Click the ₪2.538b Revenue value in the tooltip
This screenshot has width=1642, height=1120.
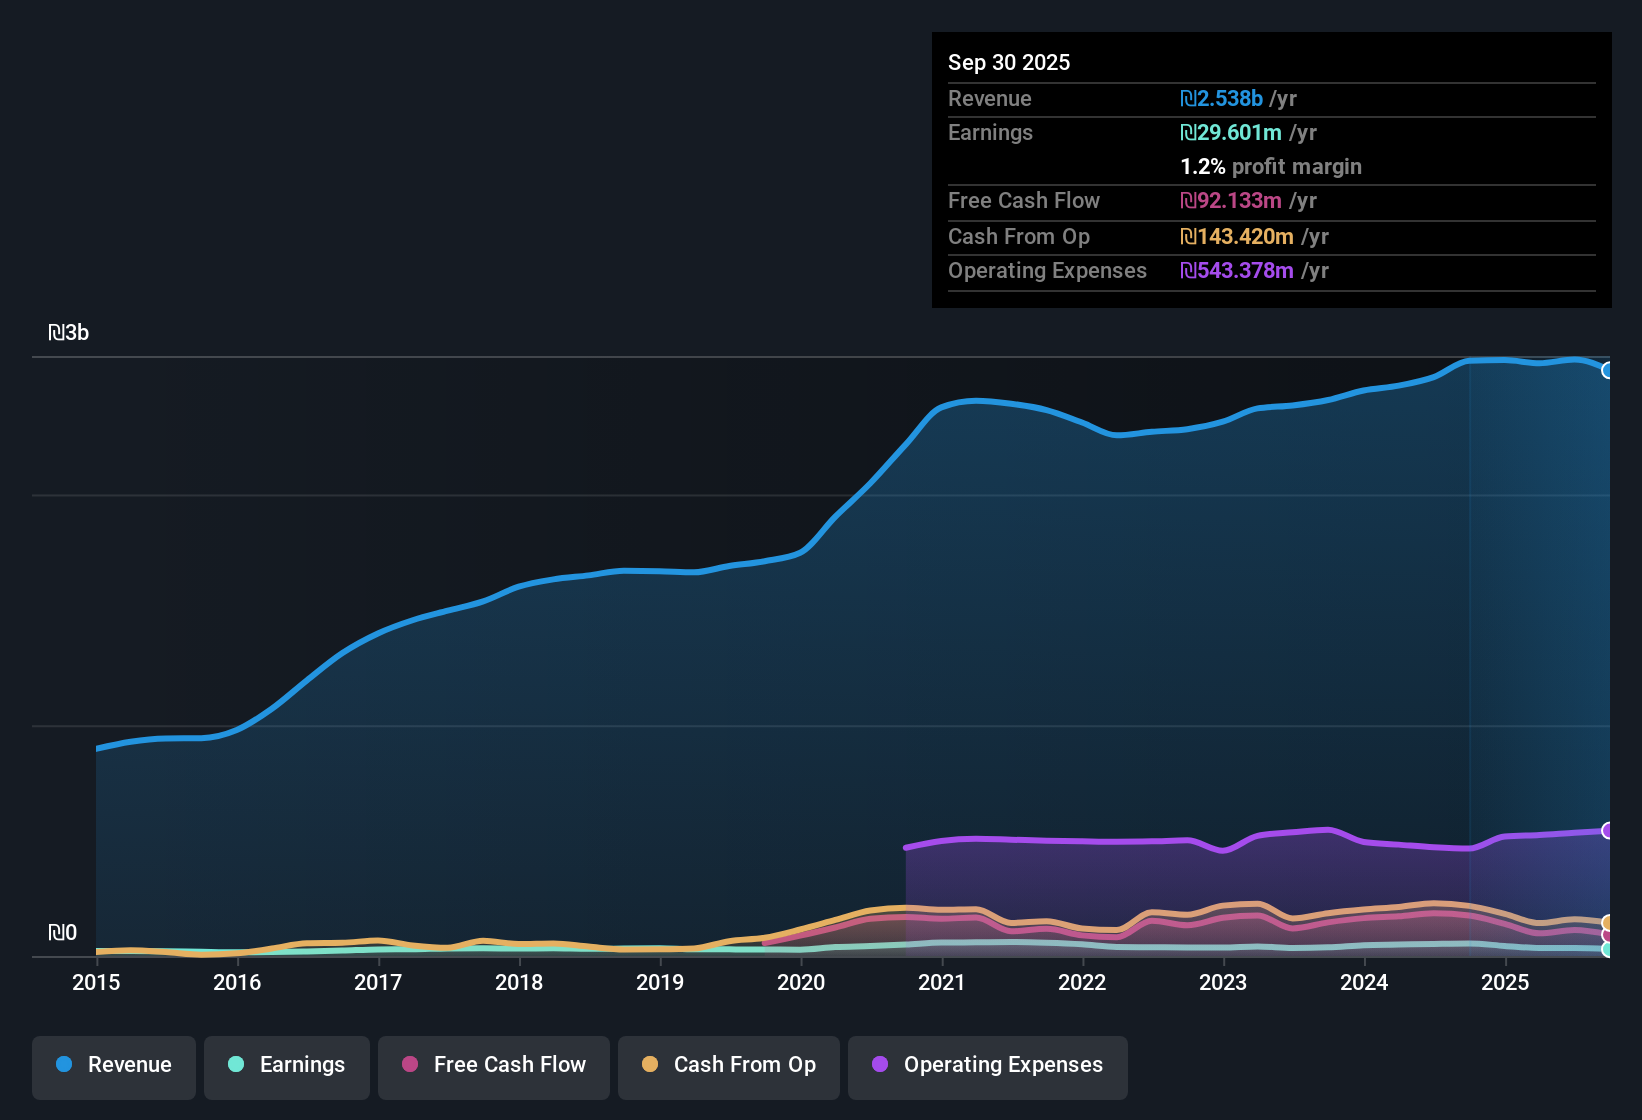(1222, 98)
